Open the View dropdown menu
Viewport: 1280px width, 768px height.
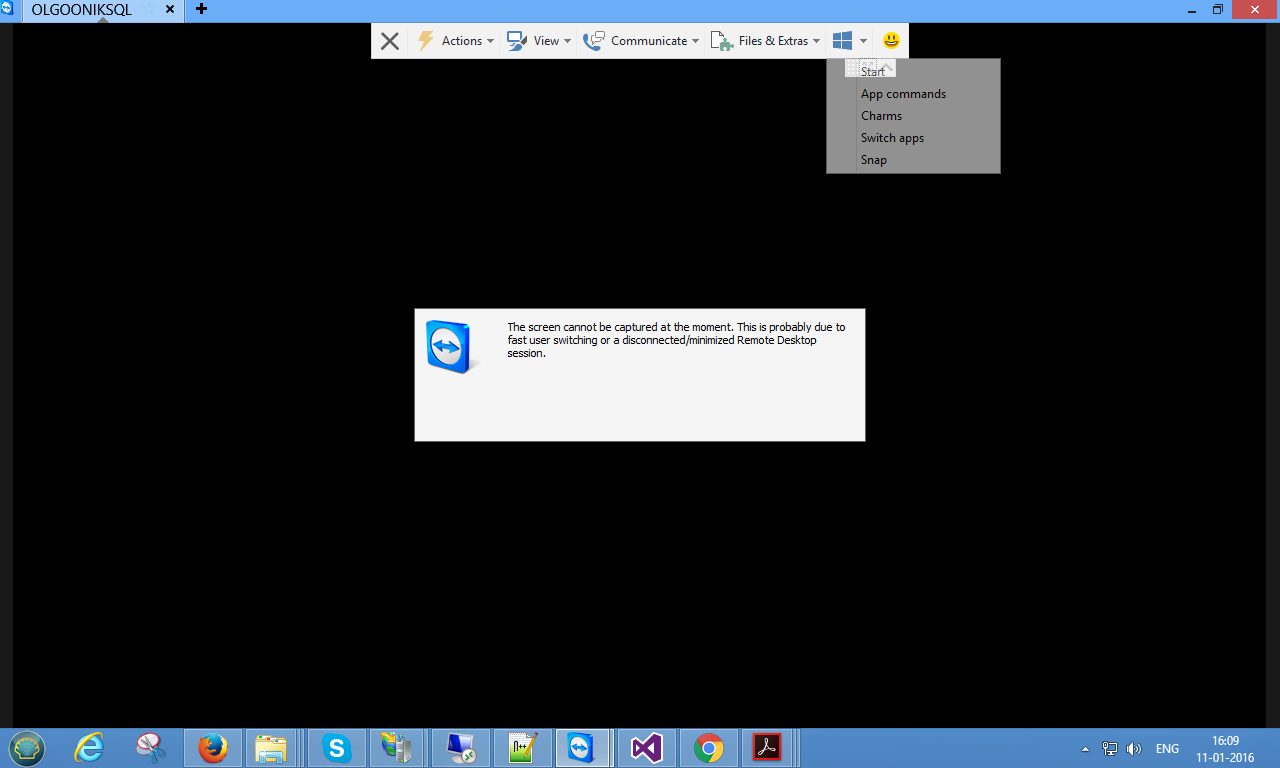tap(538, 41)
